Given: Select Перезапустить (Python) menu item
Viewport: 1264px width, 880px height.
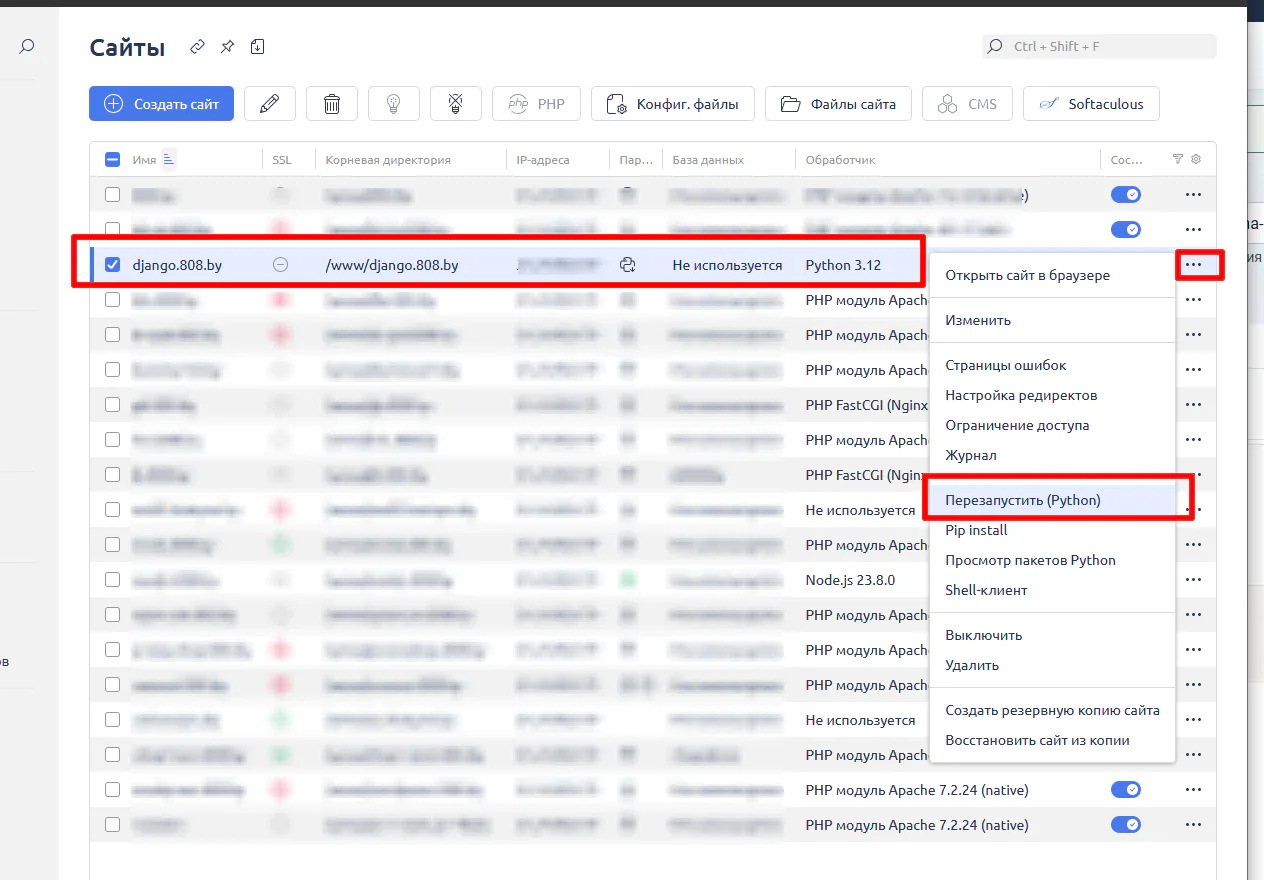Looking at the screenshot, I should click(x=1052, y=500).
